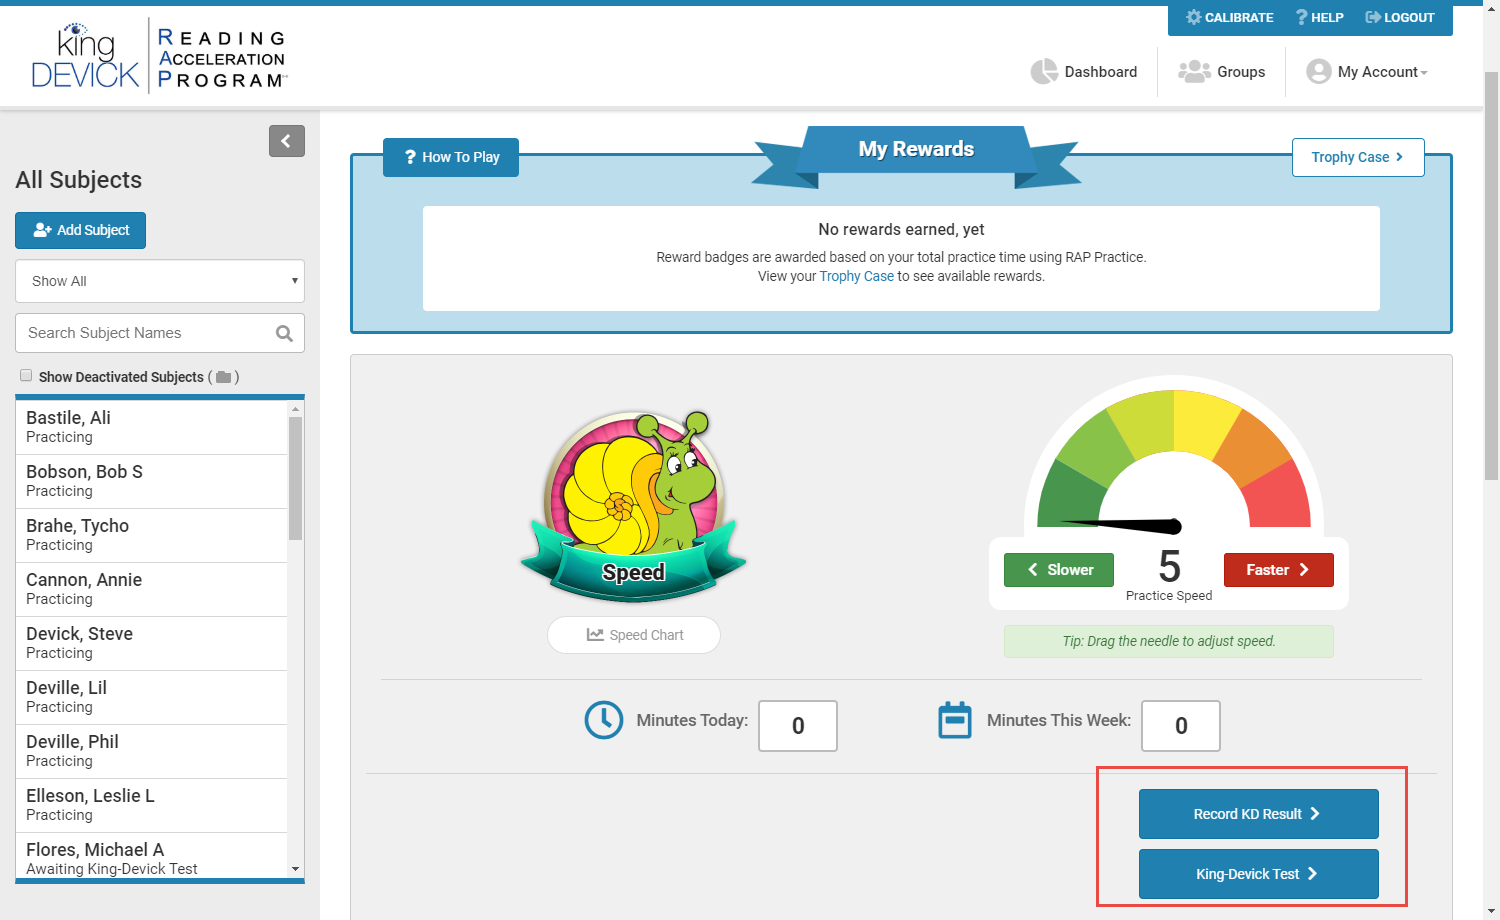Click the Speed snail badge
The image size is (1500, 920).
pos(633,505)
